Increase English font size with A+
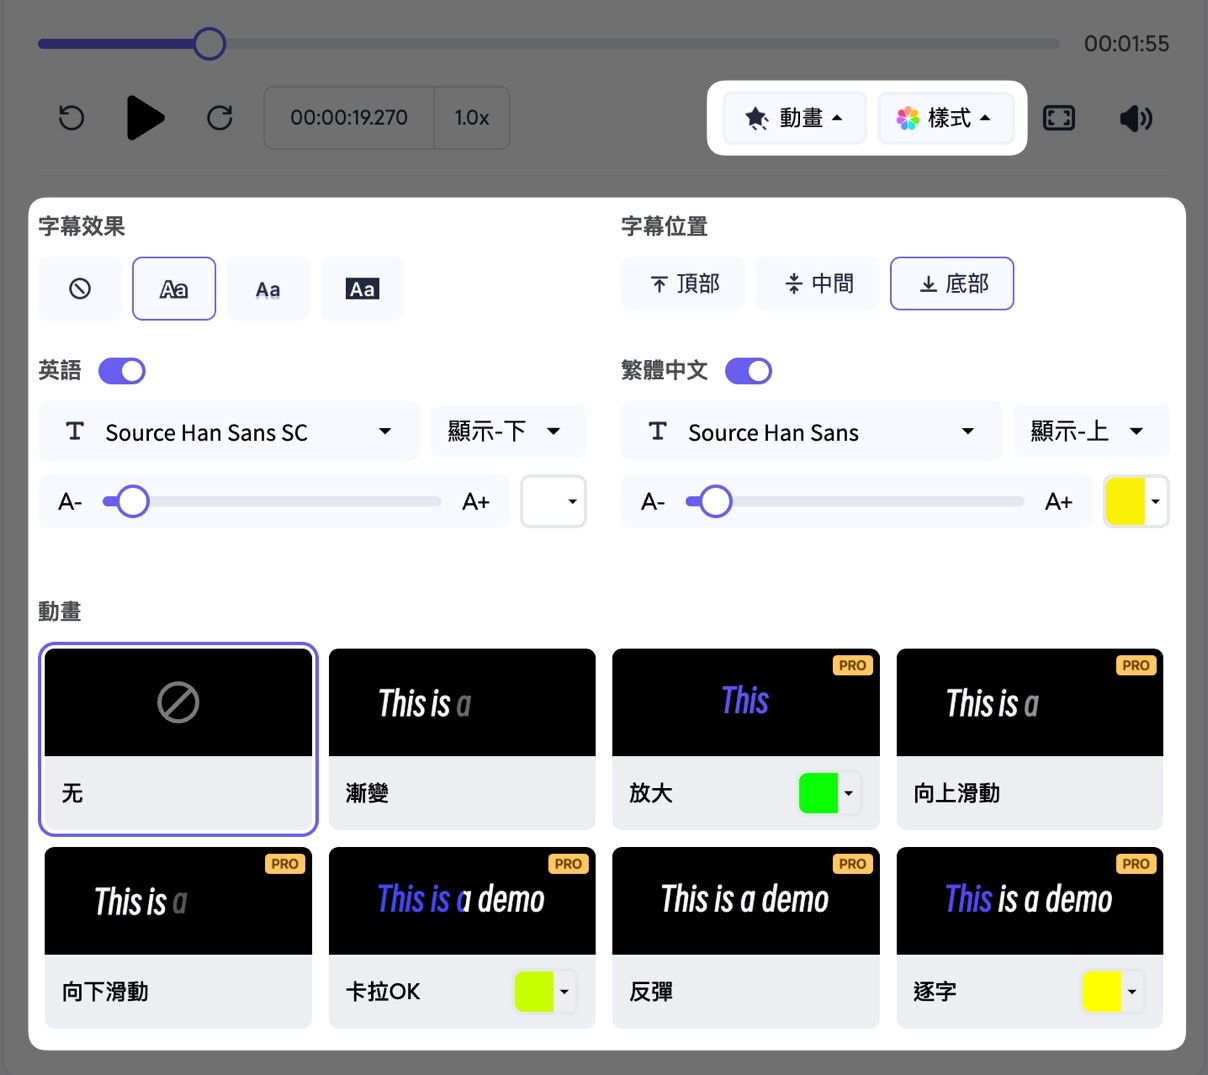 476,502
